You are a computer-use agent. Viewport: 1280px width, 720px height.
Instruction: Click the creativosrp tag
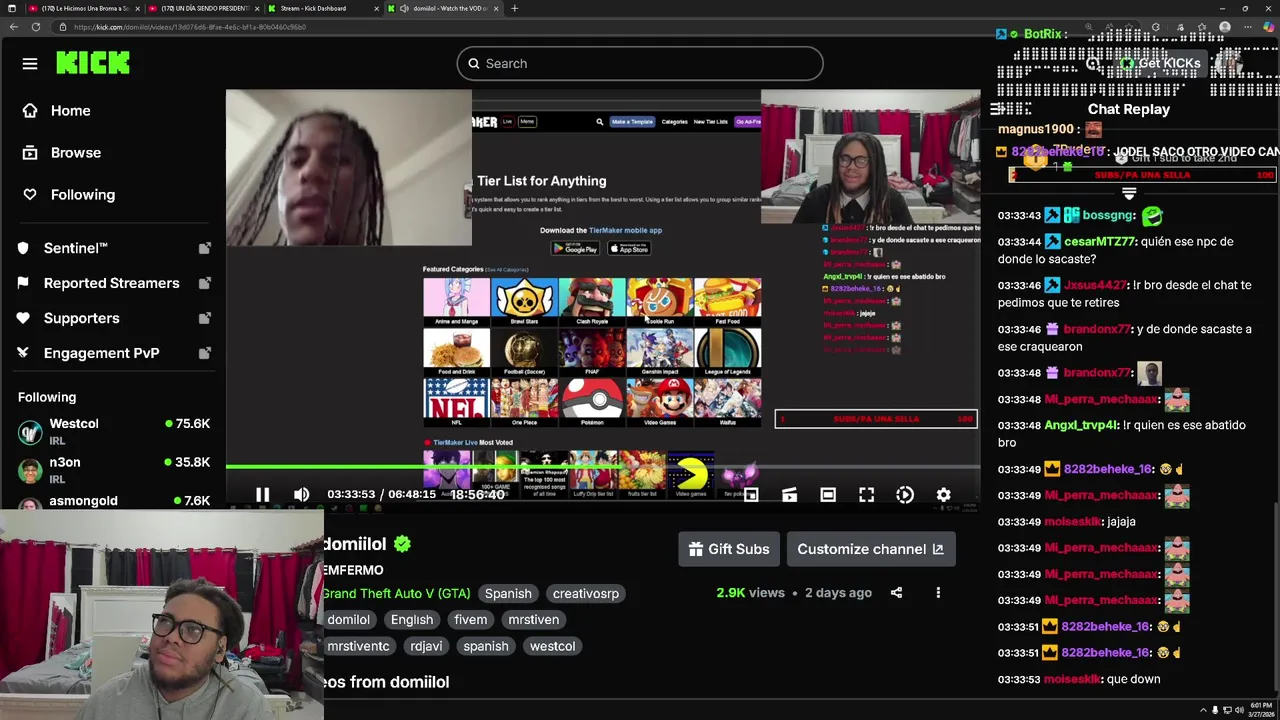586,594
